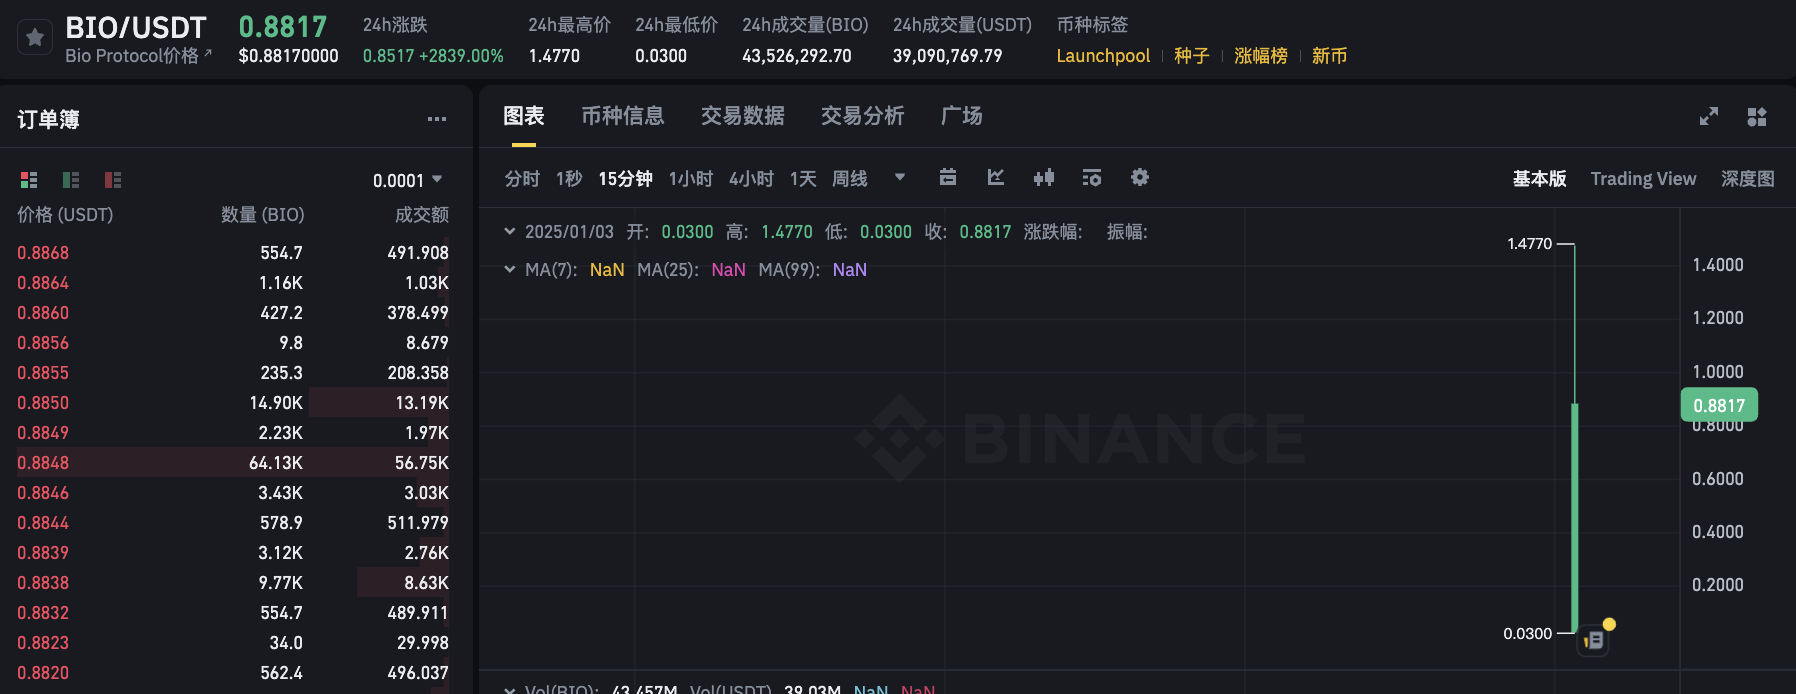Click the 涨幅榜 label
This screenshot has width=1796, height=694.
pyautogui.click(x=1260, y=56)
